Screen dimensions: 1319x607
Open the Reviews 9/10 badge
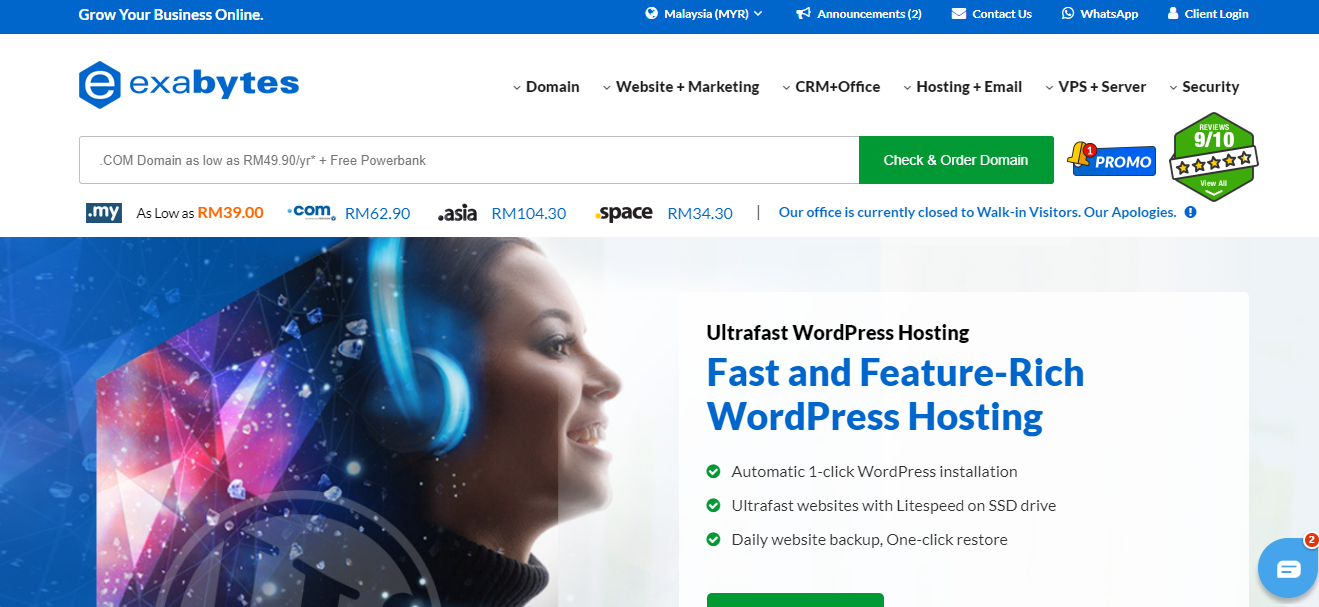pos(1213,157)
